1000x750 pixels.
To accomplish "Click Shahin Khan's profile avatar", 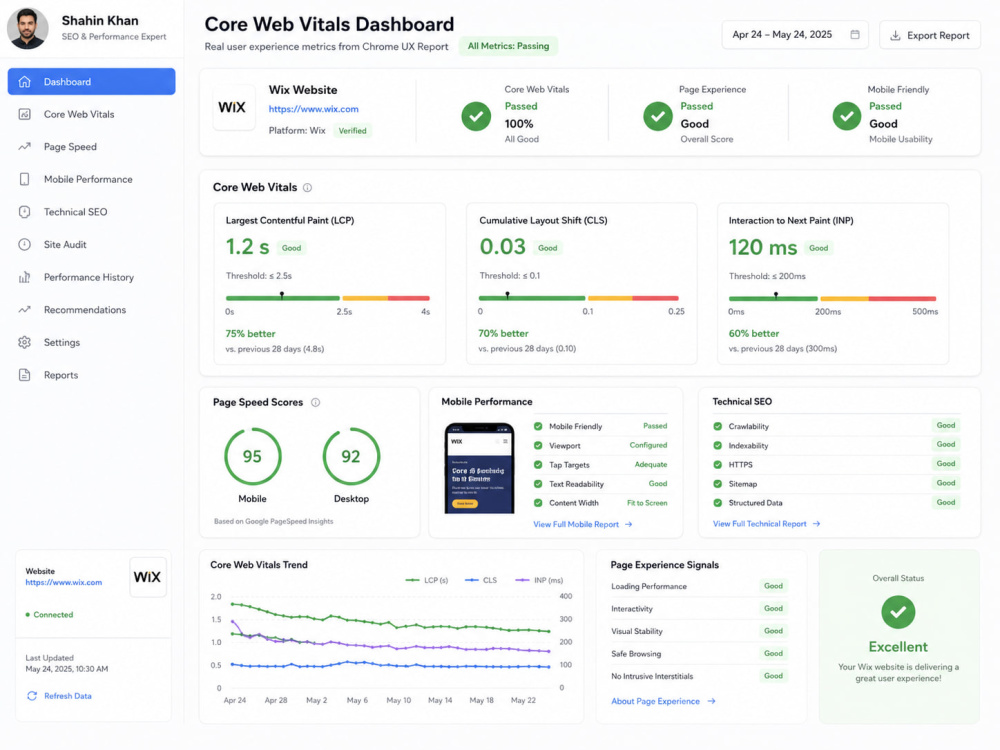I will 27,28.
